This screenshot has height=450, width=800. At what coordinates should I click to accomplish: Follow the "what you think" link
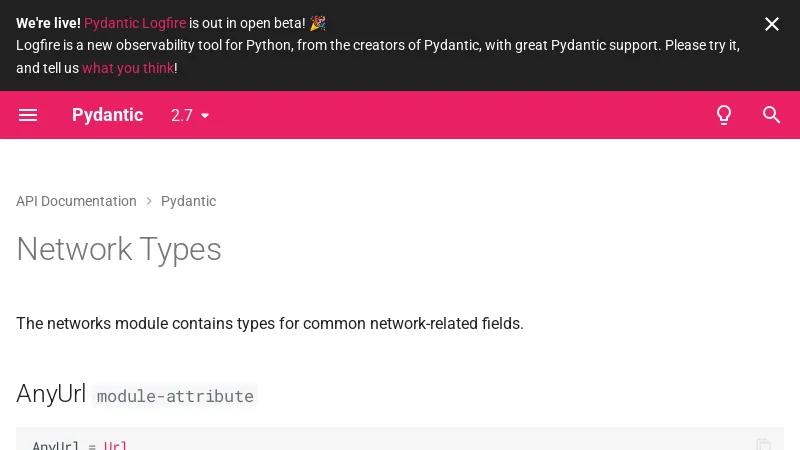click(x=128, y=68)
